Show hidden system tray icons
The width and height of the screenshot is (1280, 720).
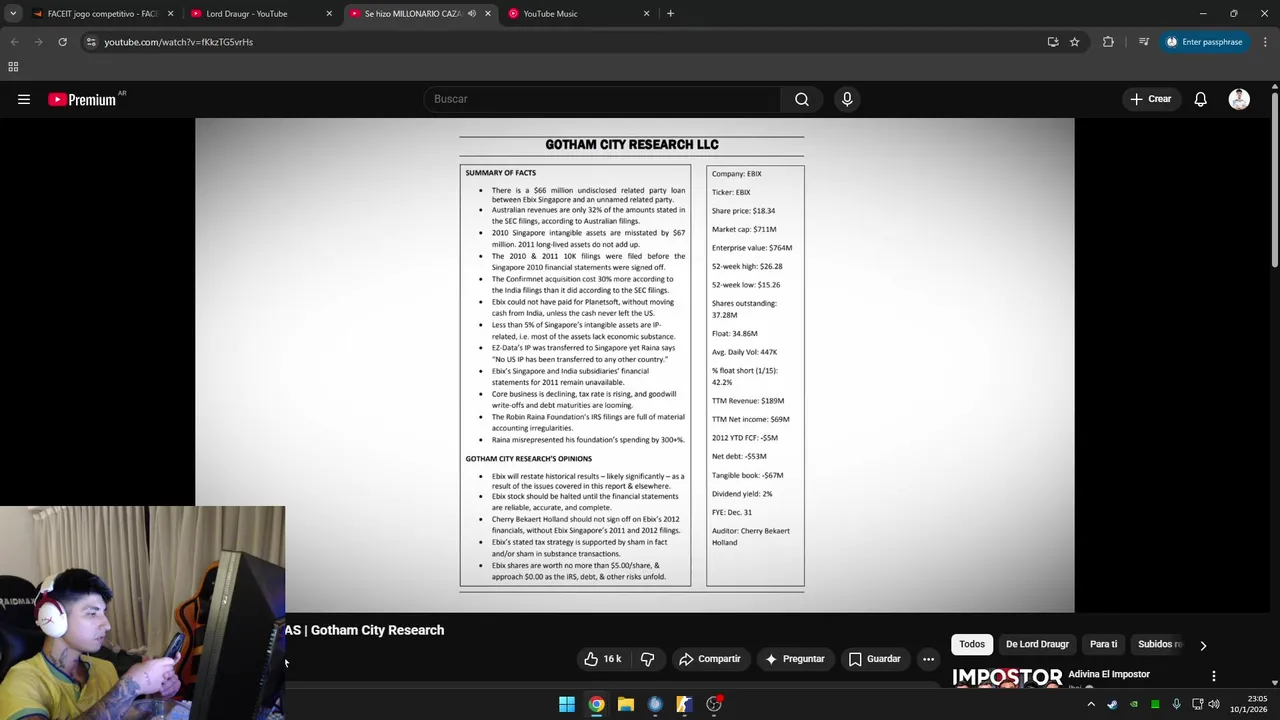coord(1091,704)
